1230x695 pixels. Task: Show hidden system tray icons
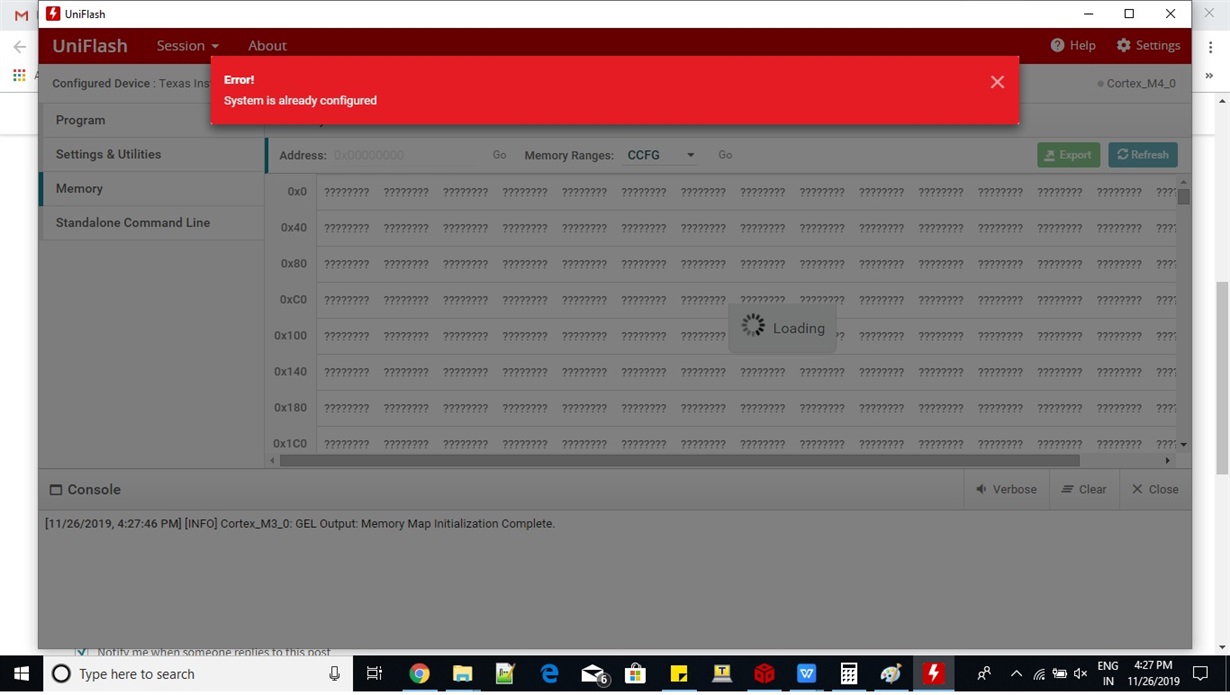pos(1016,674)
